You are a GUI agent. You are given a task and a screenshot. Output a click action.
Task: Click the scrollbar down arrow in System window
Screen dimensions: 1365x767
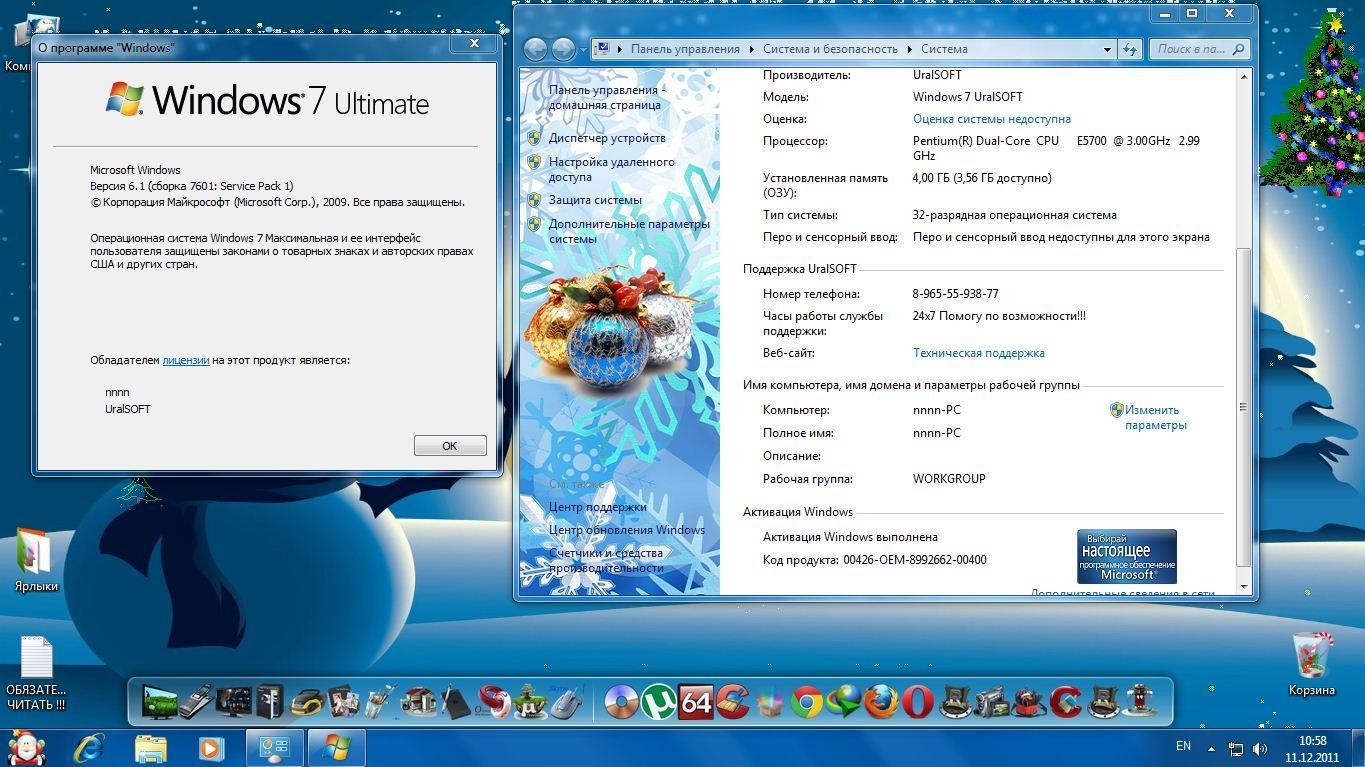(1243, 587)
